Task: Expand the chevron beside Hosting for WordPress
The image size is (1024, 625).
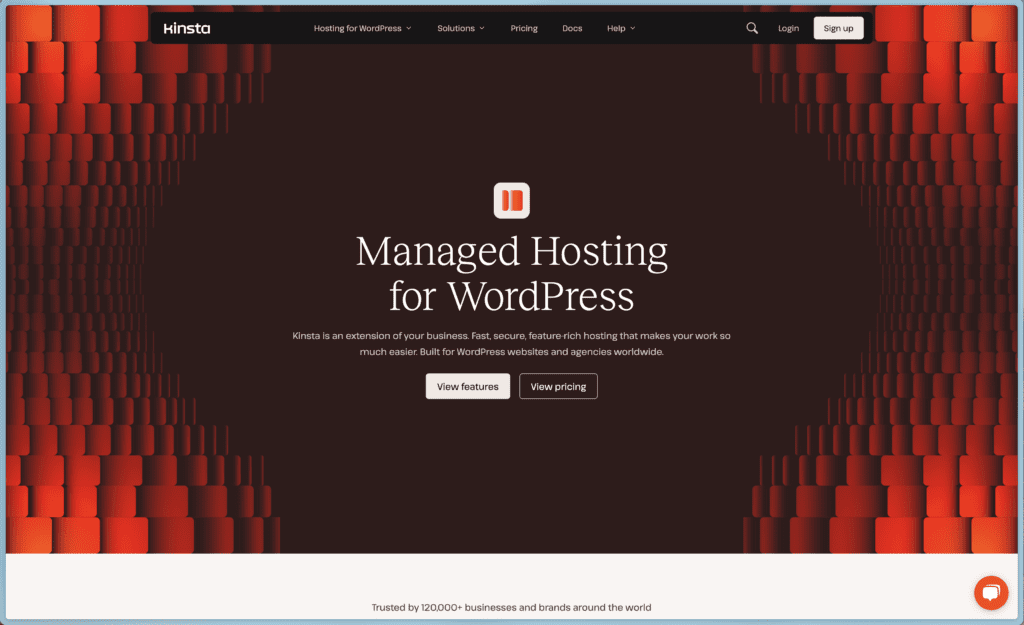Action: point(409,29)
